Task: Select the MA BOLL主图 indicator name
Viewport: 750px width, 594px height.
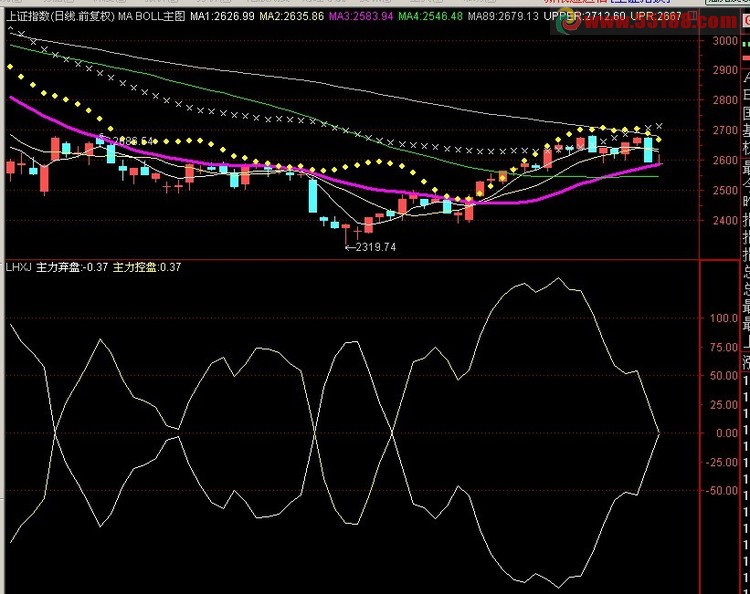Action: tap(152, 16)
